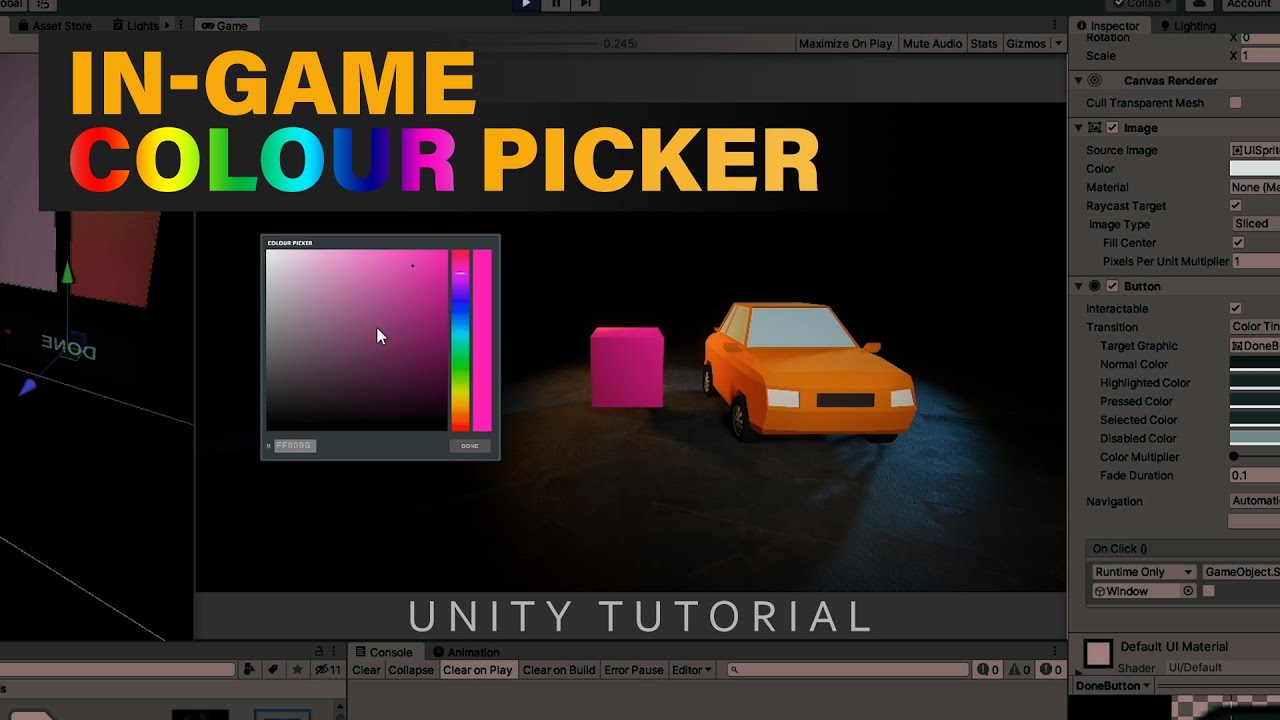Collapse the Canvas Renderer component
Image resolution: width=1280 pixels, height=720 pixels.
pyautogui.click(x=1078, y=81)
